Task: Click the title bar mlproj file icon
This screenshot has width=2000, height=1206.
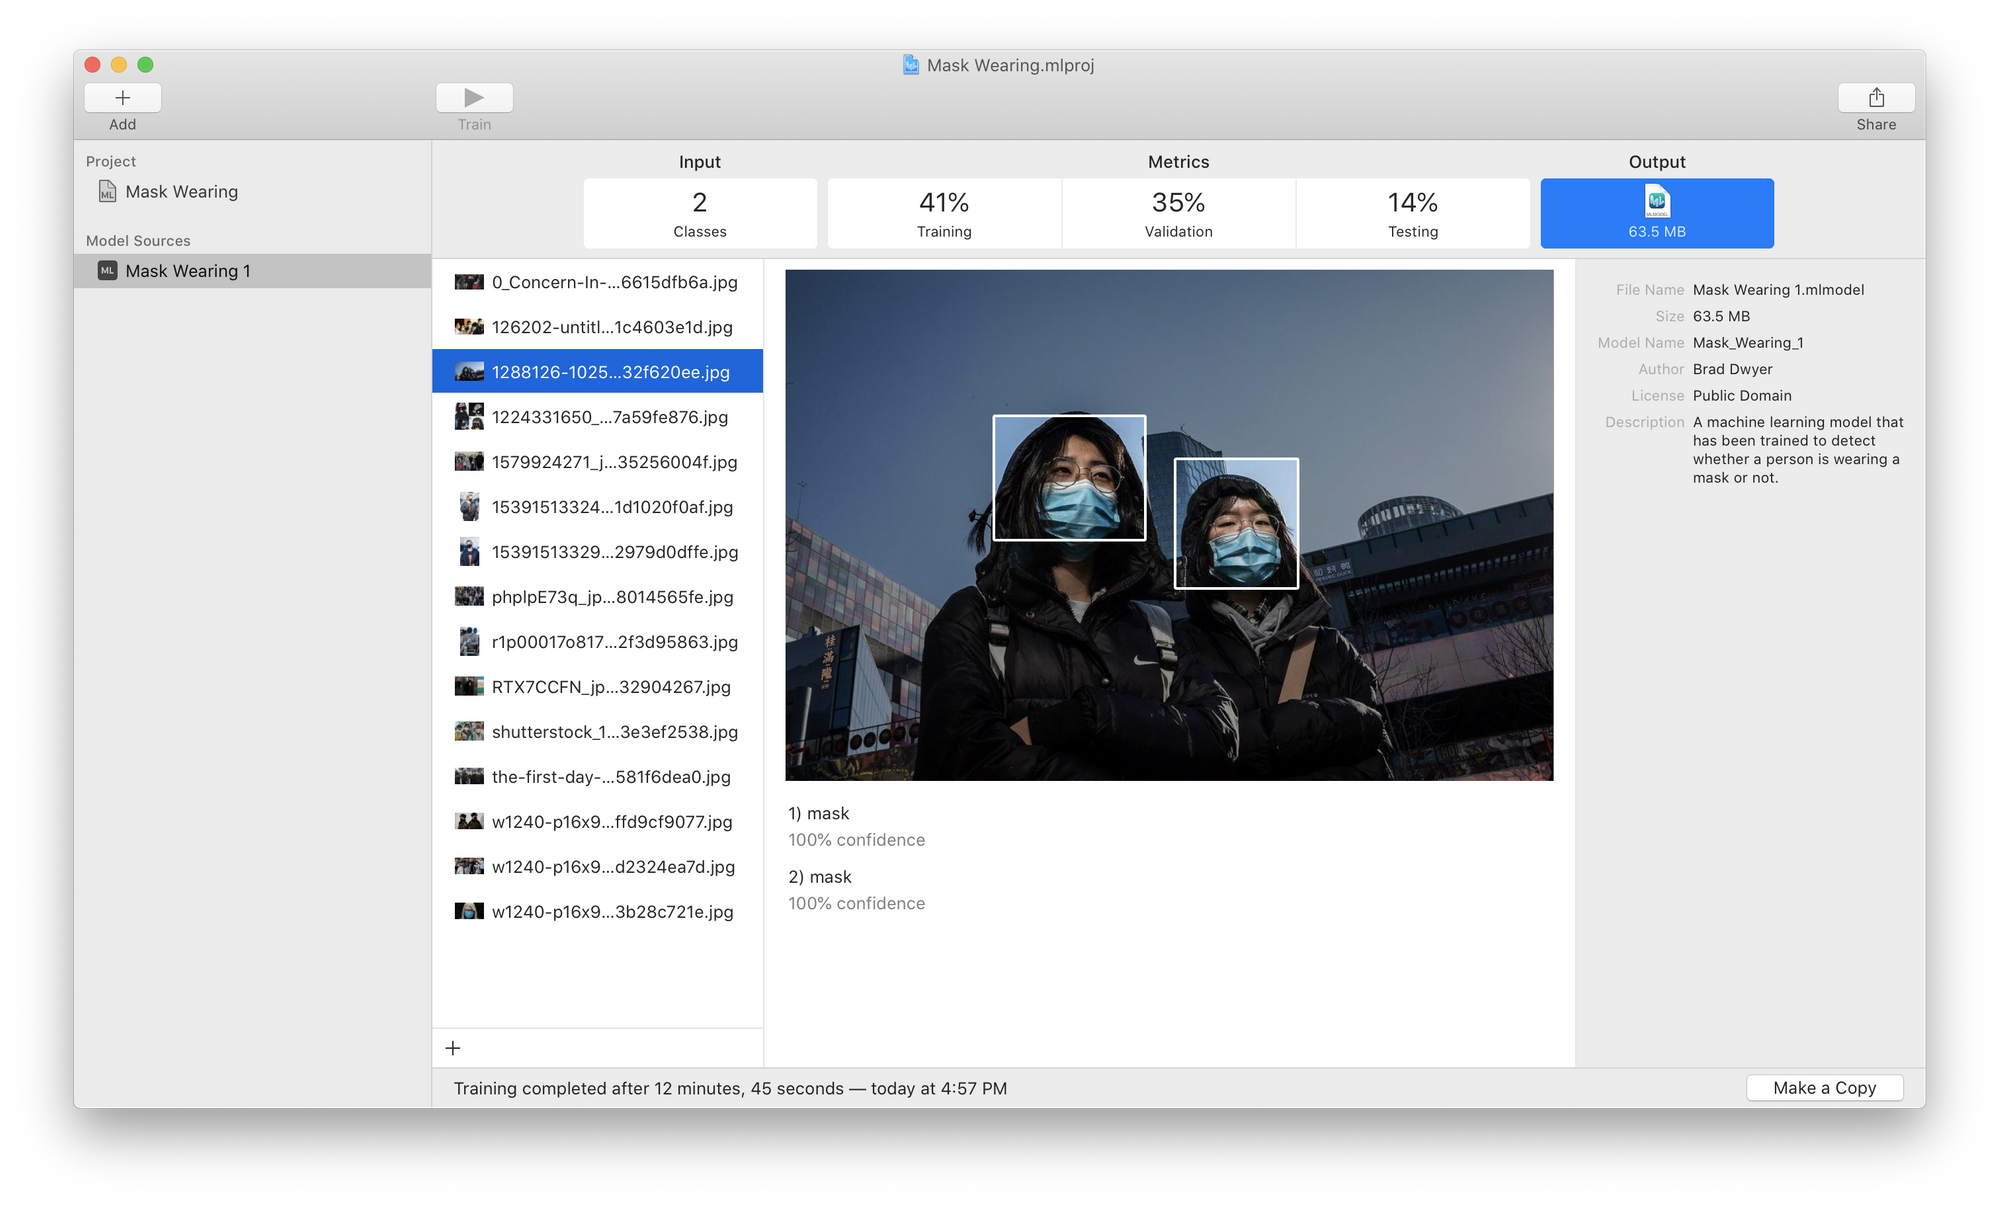Action: [x=911, y=65]
